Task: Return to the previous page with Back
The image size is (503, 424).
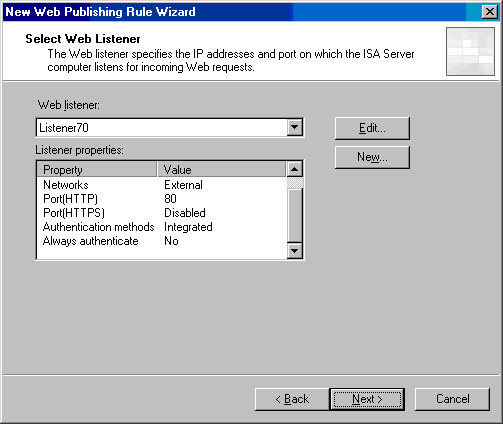Action: pyautogui.click(x=292, y=399)
